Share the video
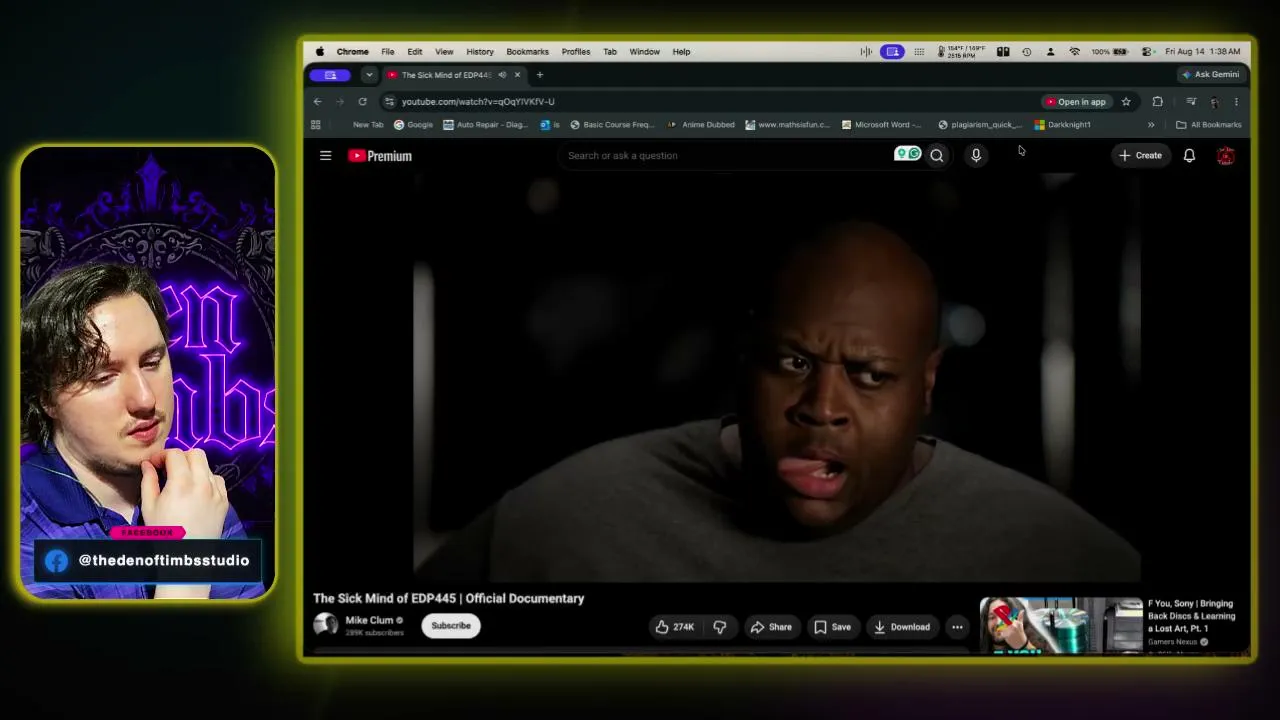The height and width of the screenshot is (720, 1280). (771, 627)
